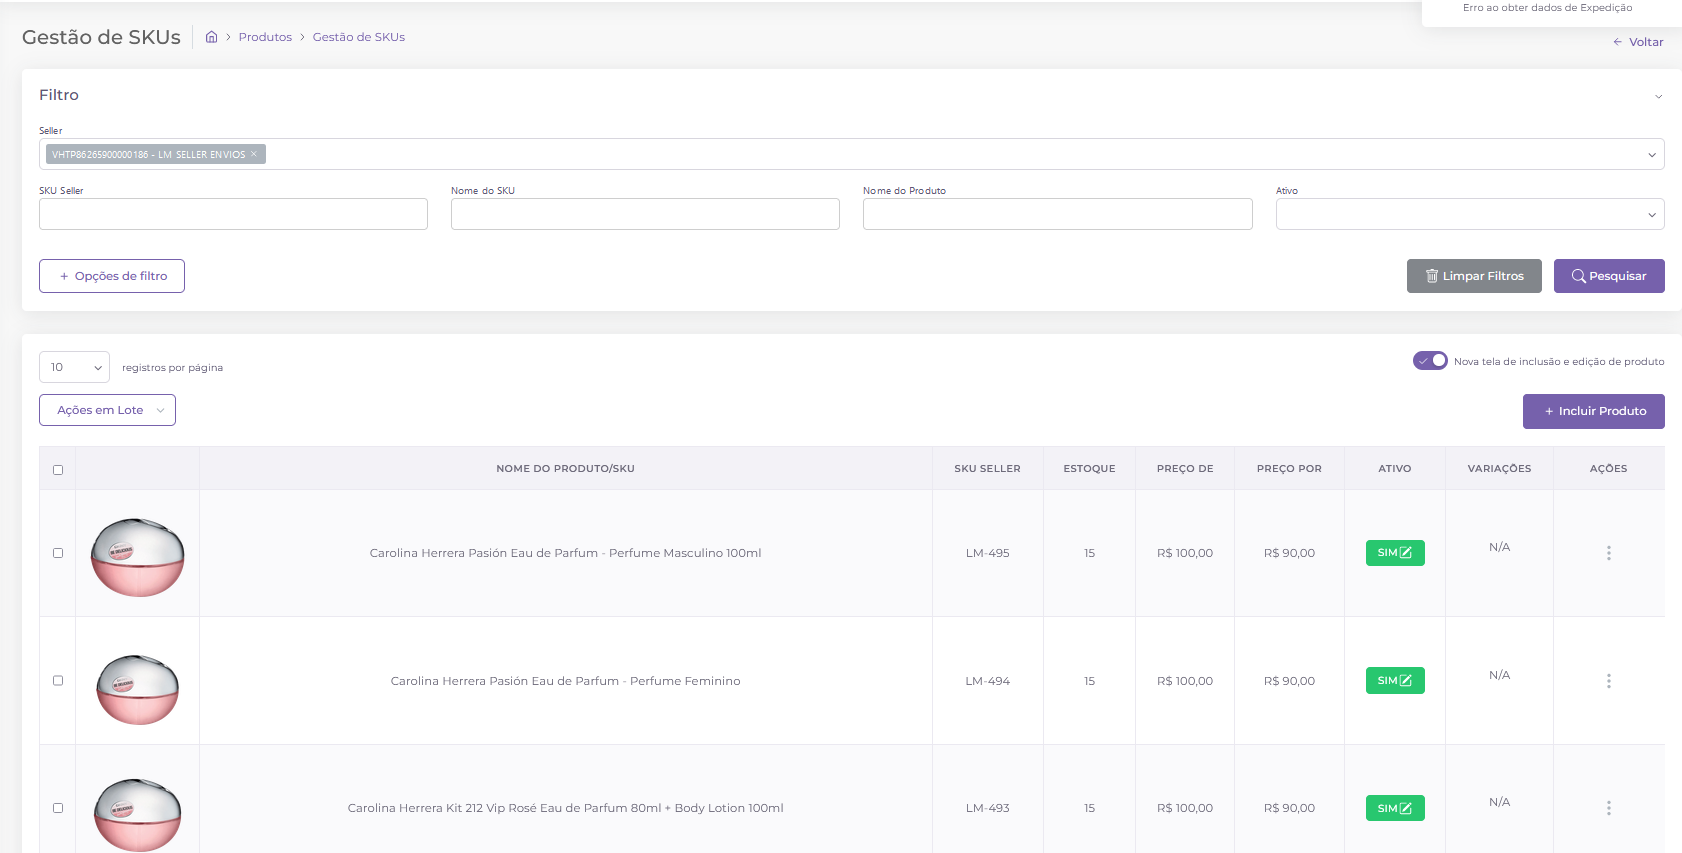Edit active status SIM for LM-494

pyautogui.click(x=1395, y=681)
